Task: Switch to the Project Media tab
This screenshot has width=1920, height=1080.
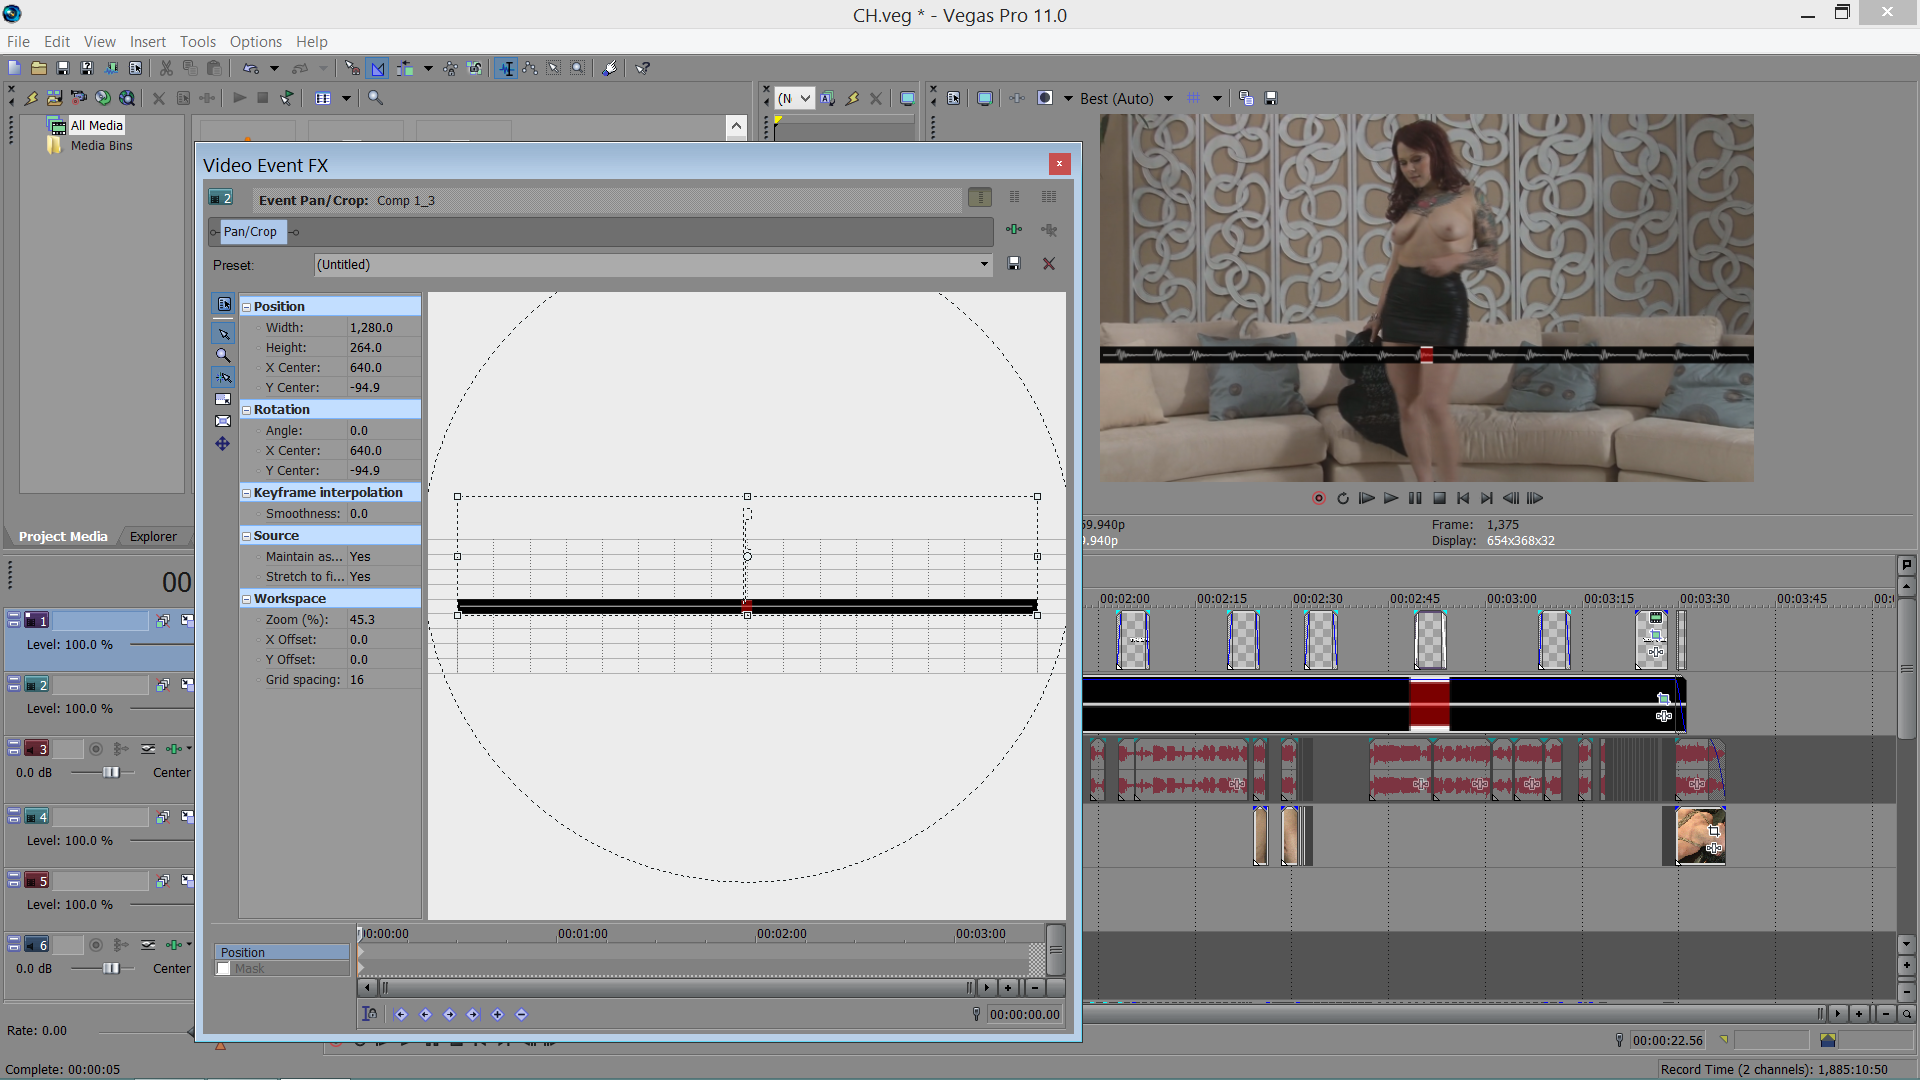Action: pyautogui.click(x=63, y=537)
